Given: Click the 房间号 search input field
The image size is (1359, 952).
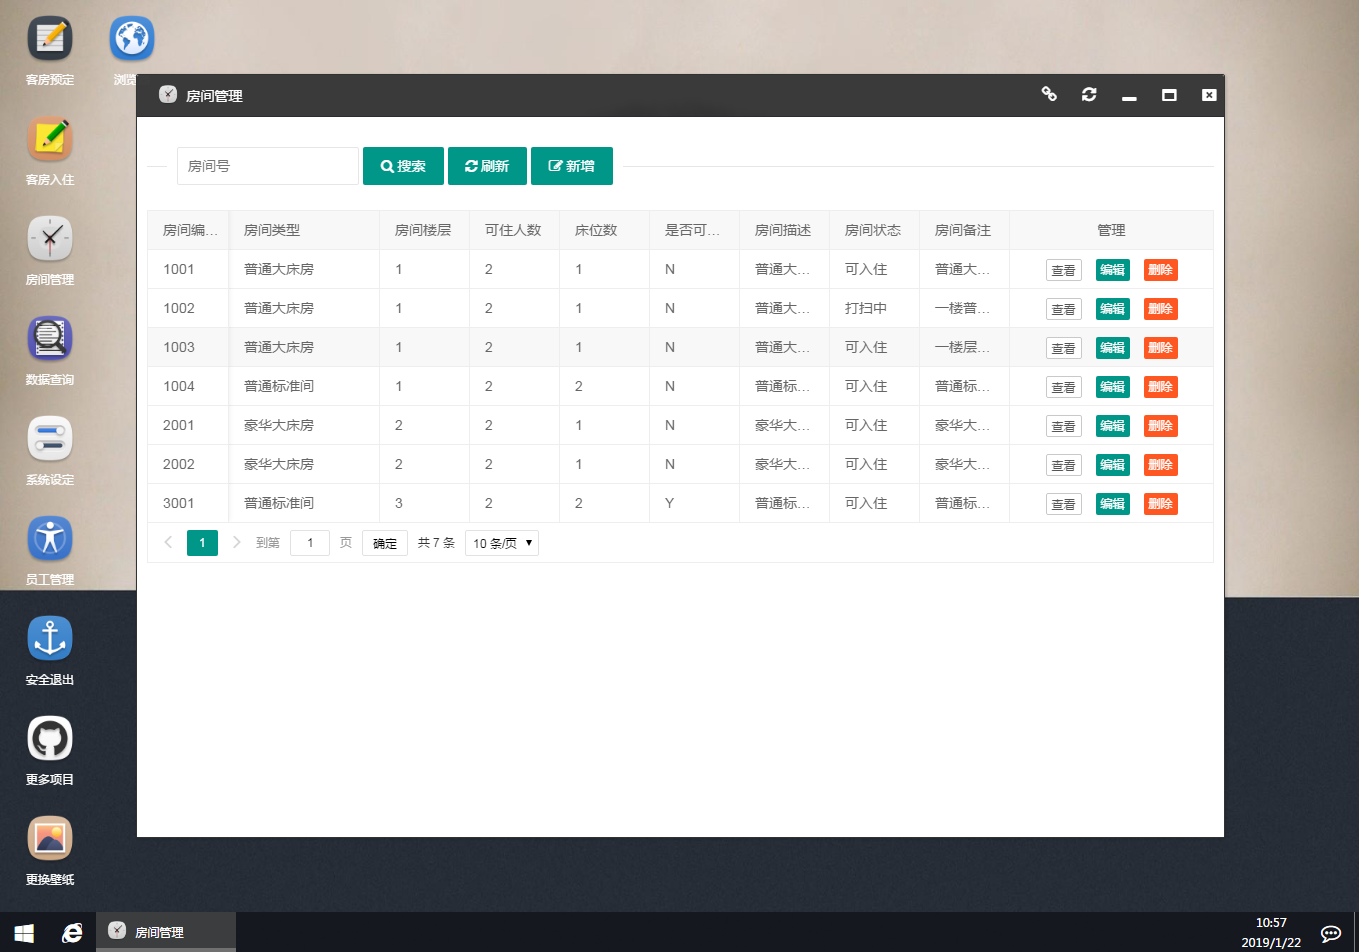Looking at the screenshot, I should coord(267,165).
